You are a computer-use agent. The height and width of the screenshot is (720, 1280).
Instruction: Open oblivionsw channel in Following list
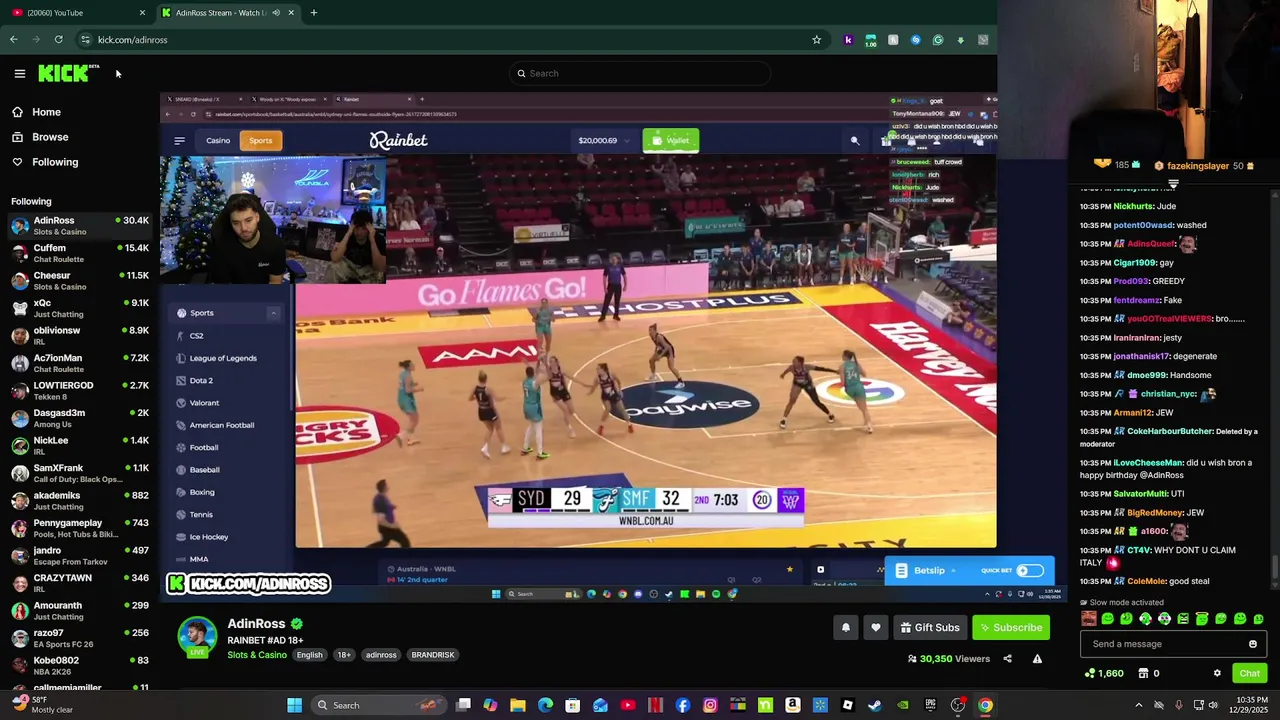pos(80,336)
